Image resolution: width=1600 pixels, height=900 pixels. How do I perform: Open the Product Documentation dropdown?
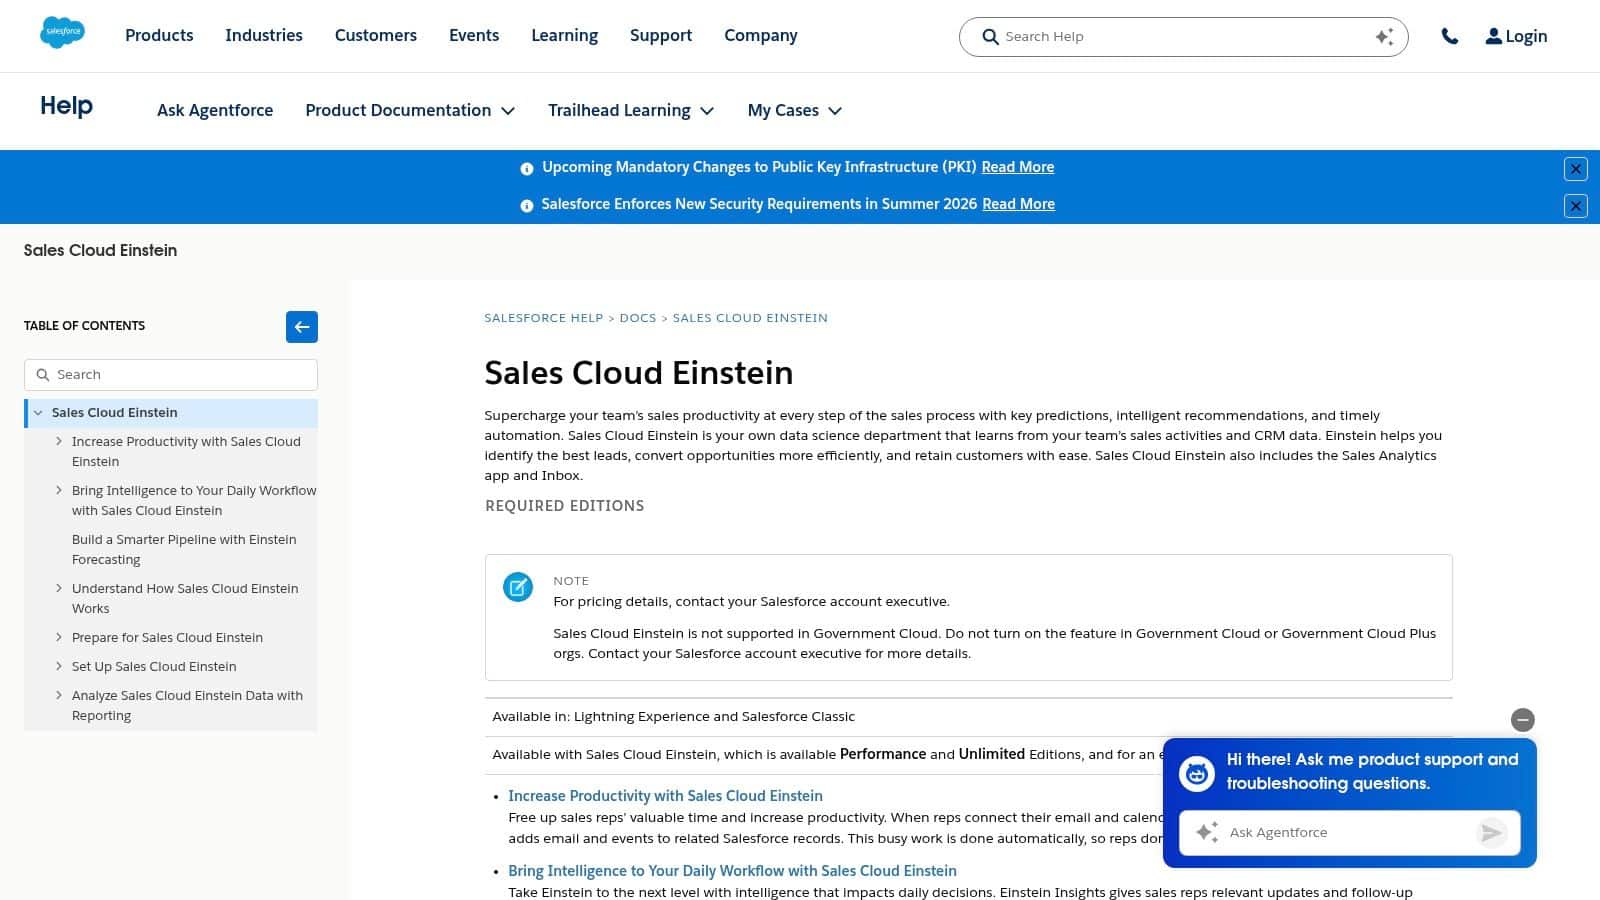(x=410, y=110)
